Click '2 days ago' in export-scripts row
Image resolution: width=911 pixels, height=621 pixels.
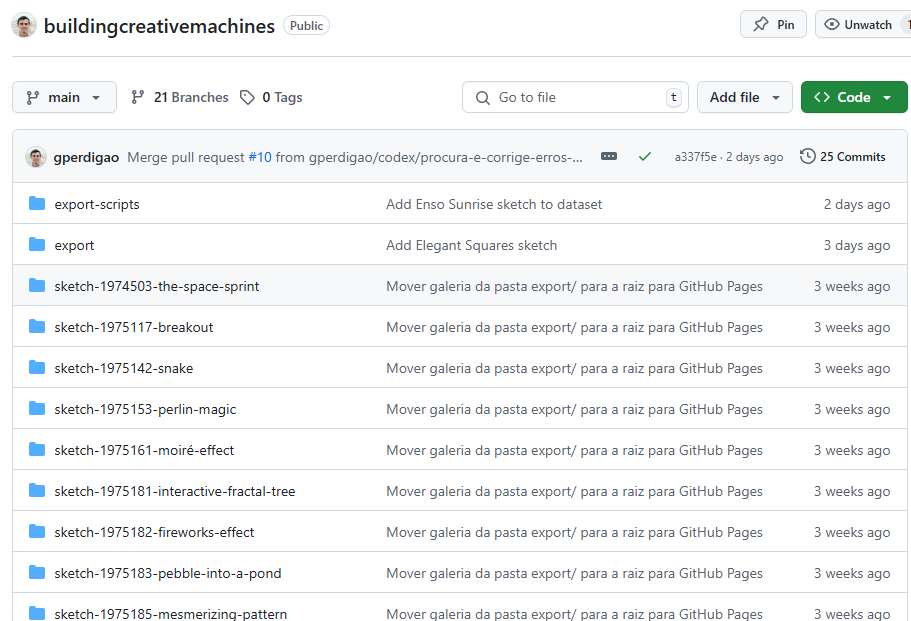tap(856, 204)
